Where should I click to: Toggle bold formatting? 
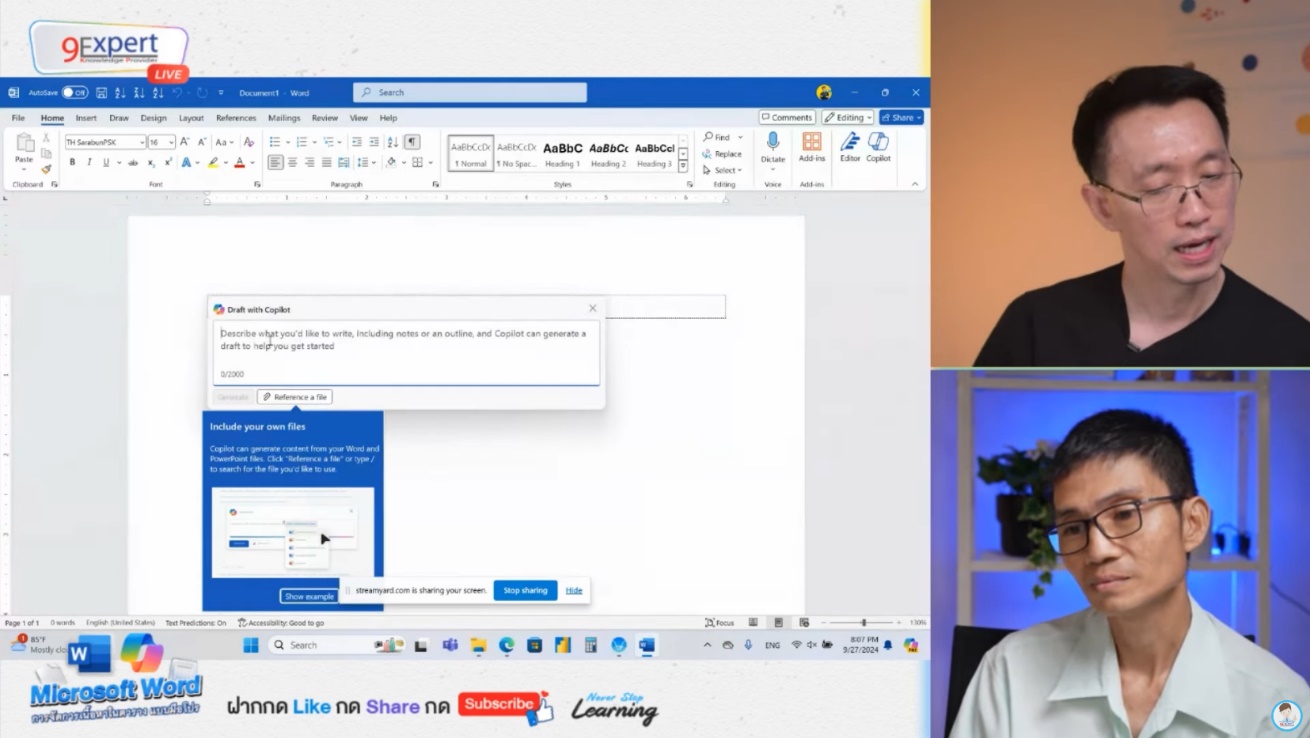click(72, 161)
